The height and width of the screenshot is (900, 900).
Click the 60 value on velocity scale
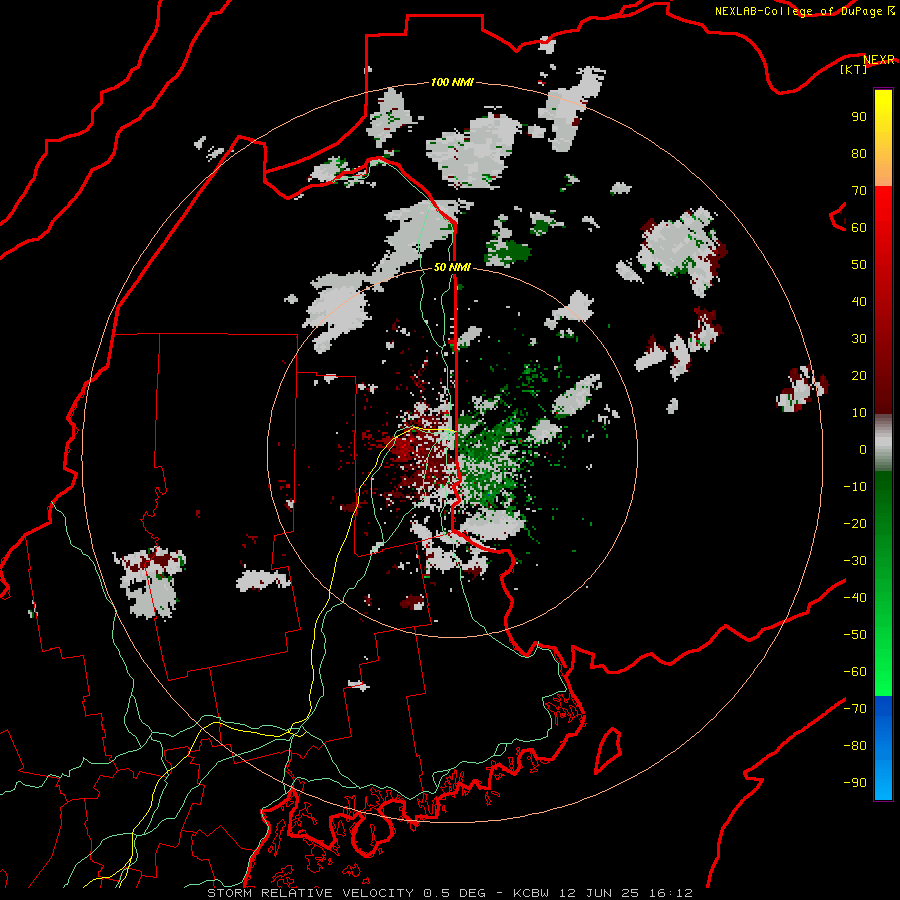pos(859,227)
